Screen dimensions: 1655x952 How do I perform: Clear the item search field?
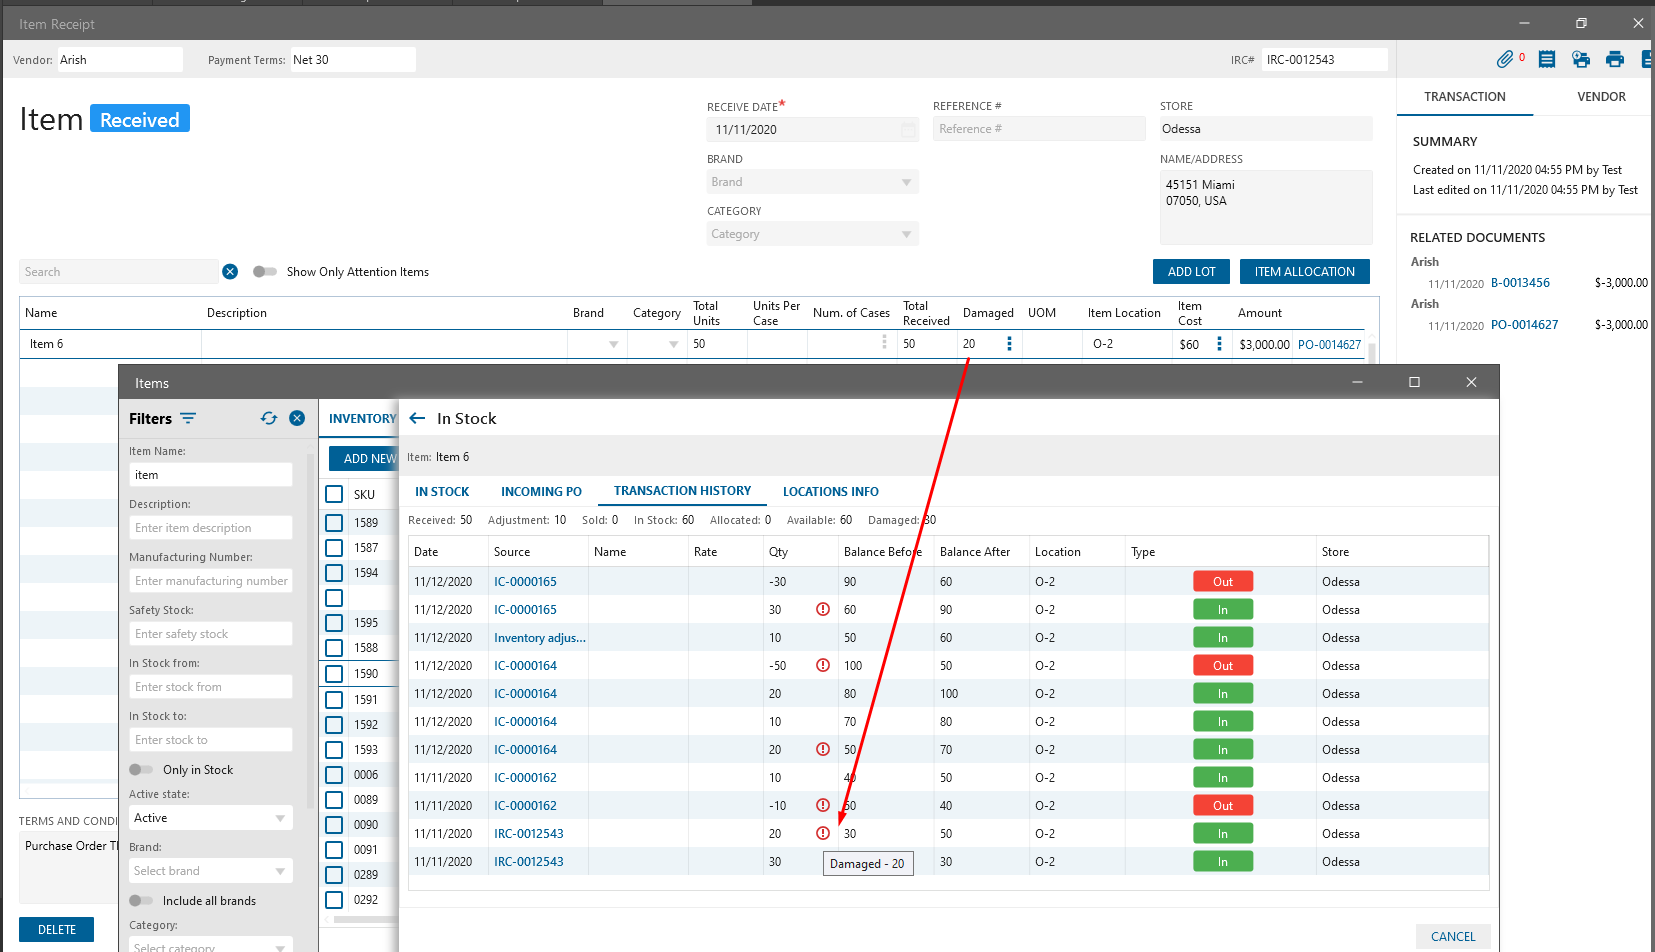pyautogui.click(x=230, y=272)
